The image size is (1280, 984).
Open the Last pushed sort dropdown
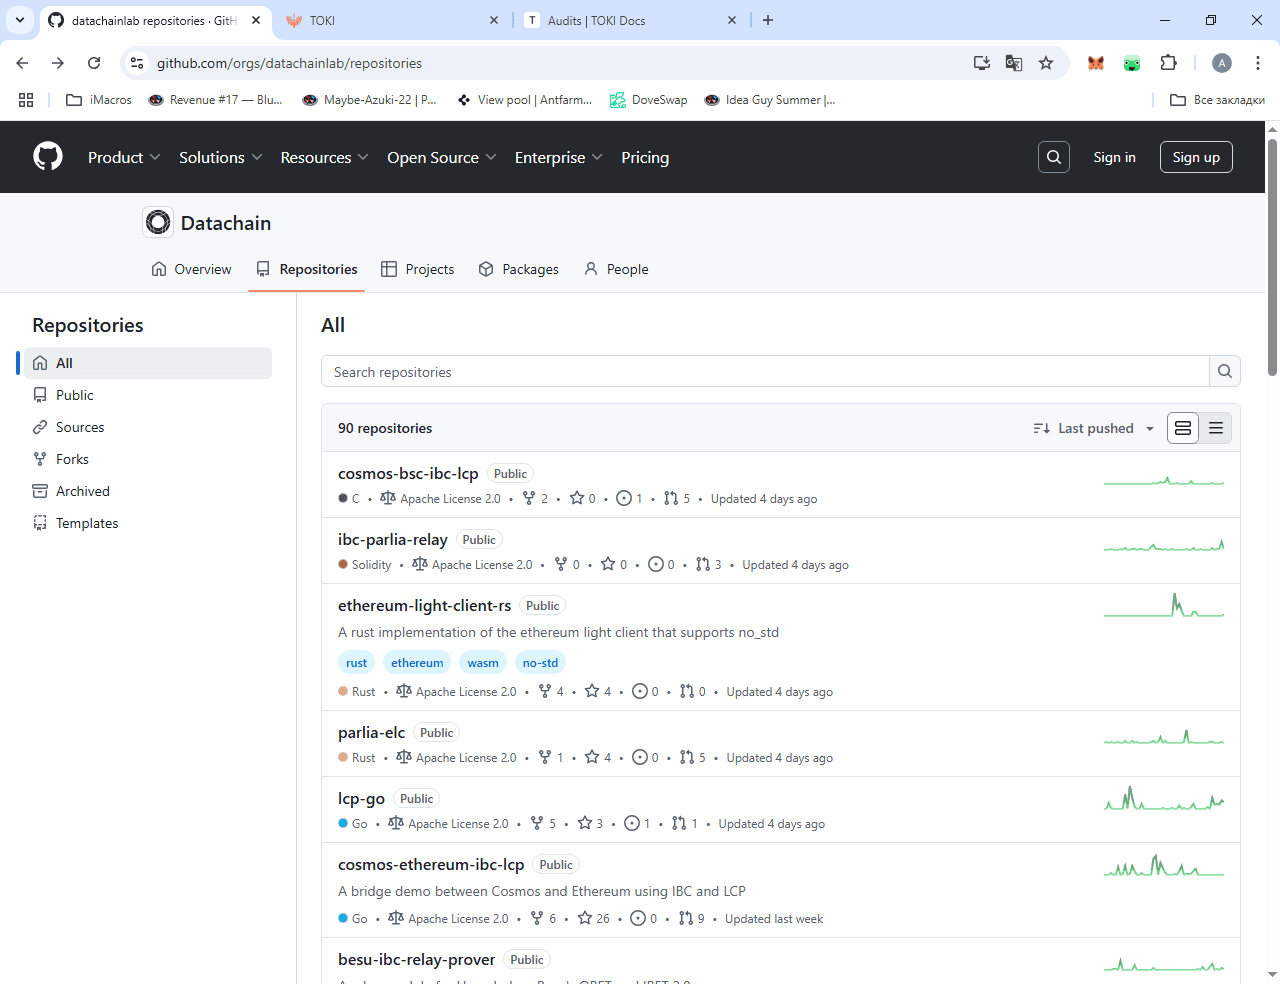click(1094, 428)
